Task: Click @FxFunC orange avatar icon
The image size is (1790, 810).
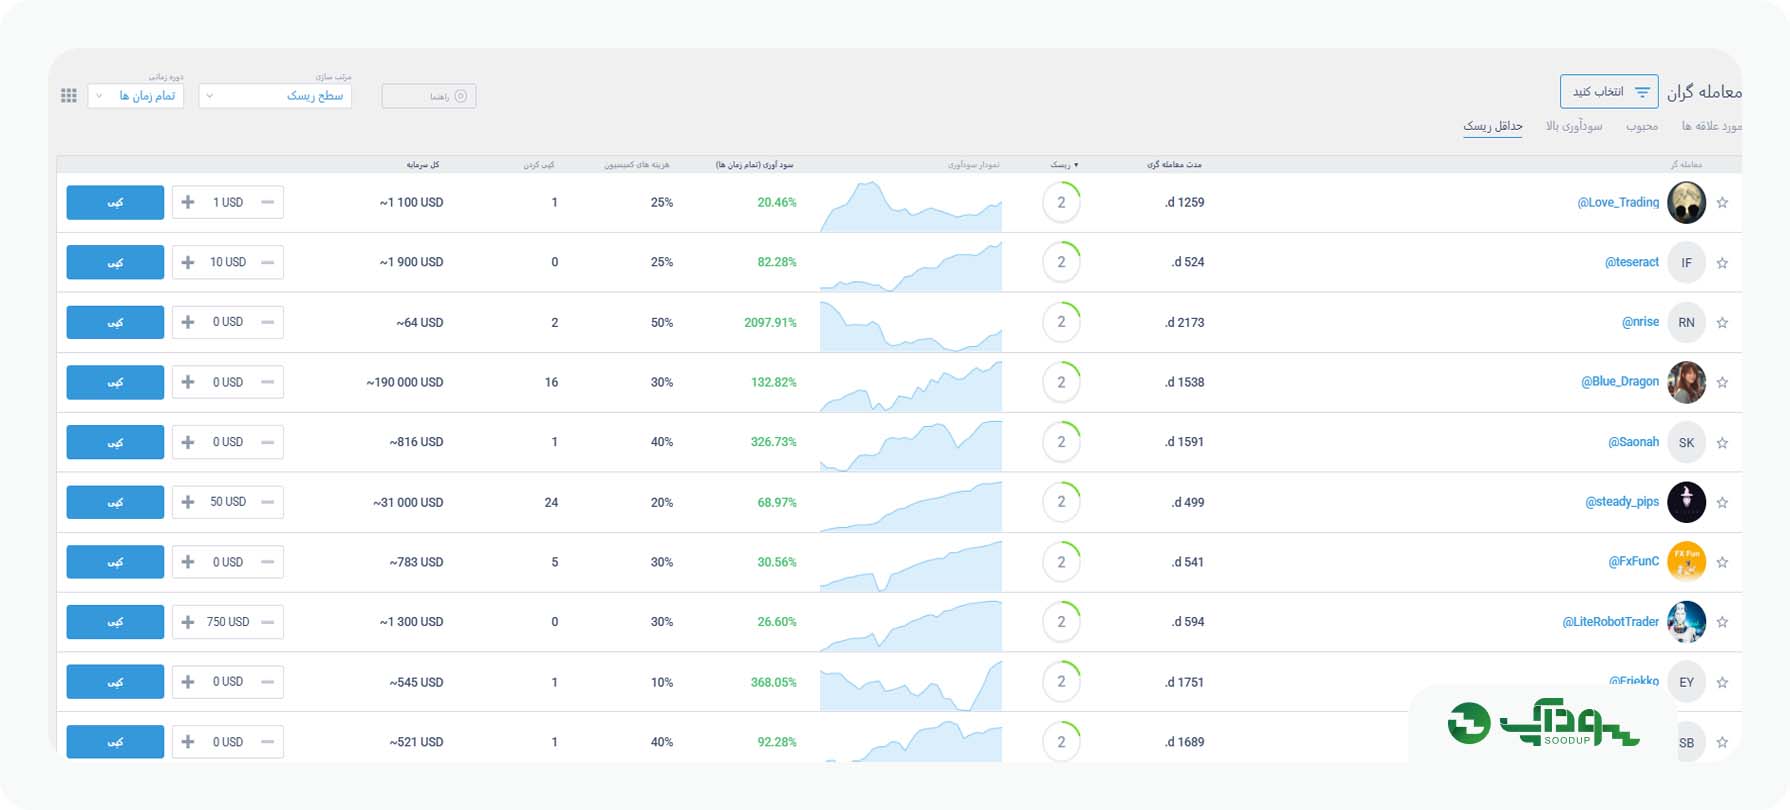Action: click(1687, 562)
